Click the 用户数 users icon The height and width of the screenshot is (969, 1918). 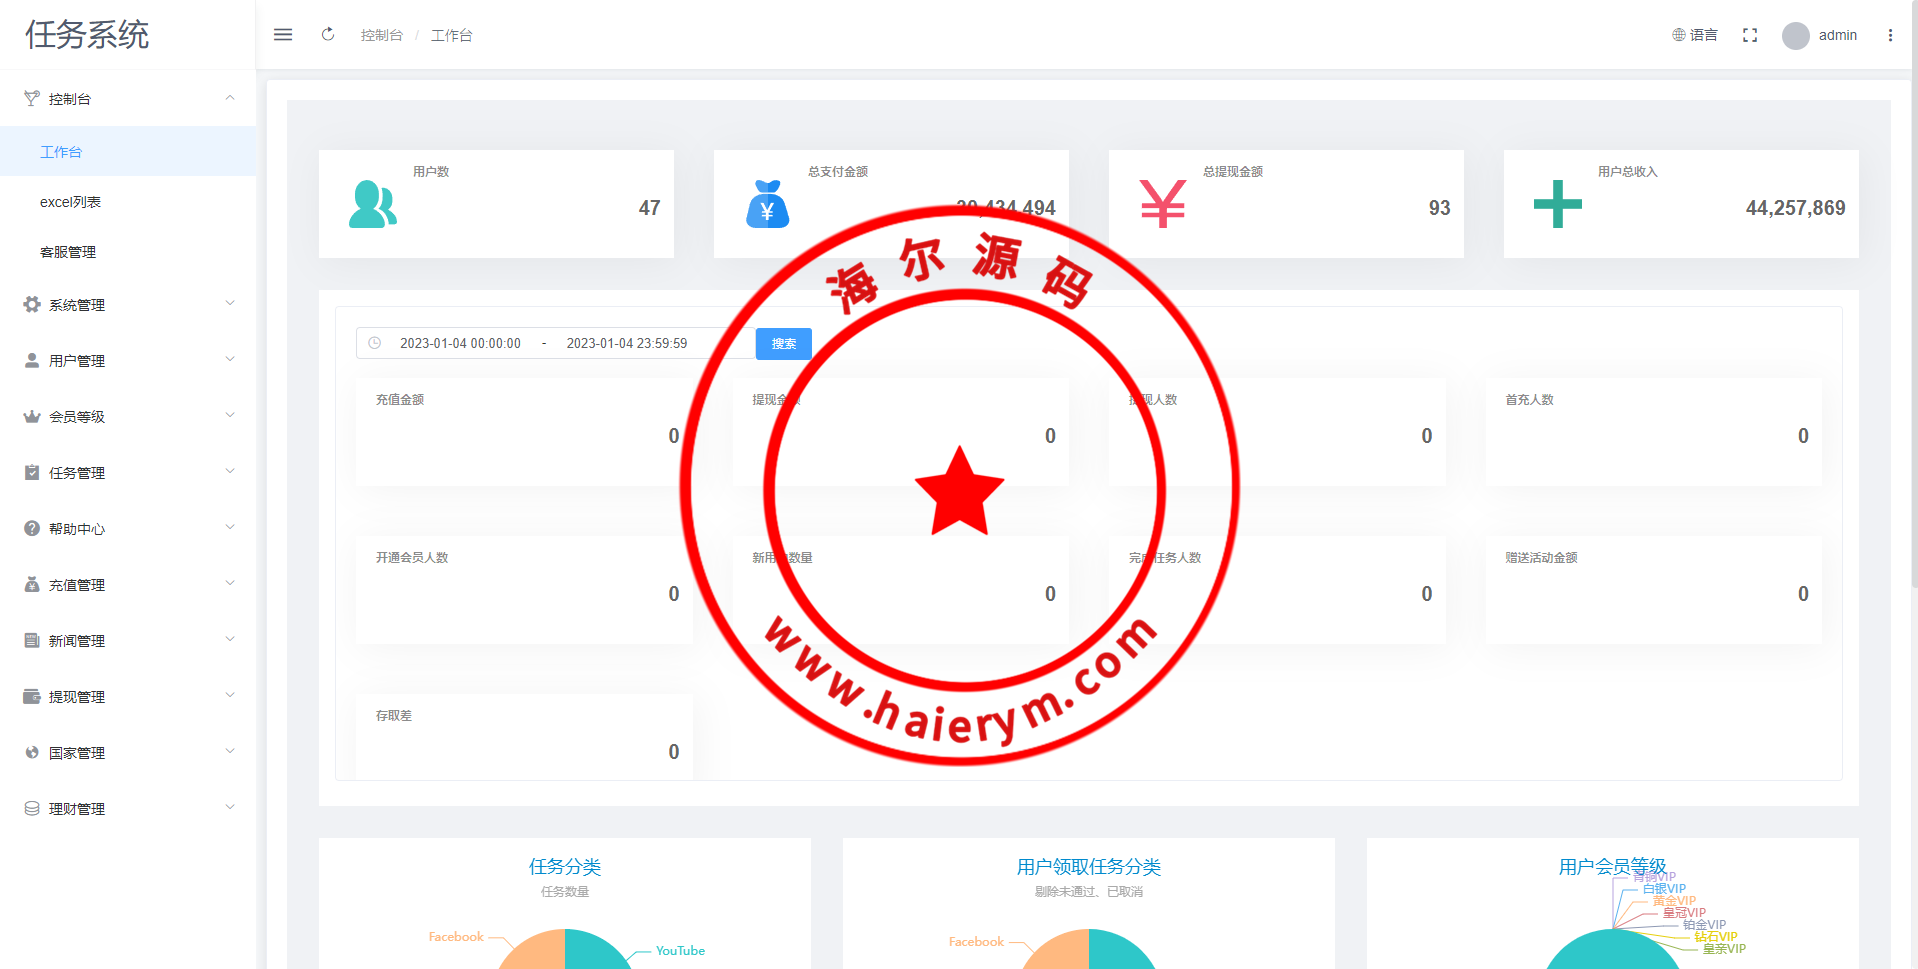[x=373, y=204]
